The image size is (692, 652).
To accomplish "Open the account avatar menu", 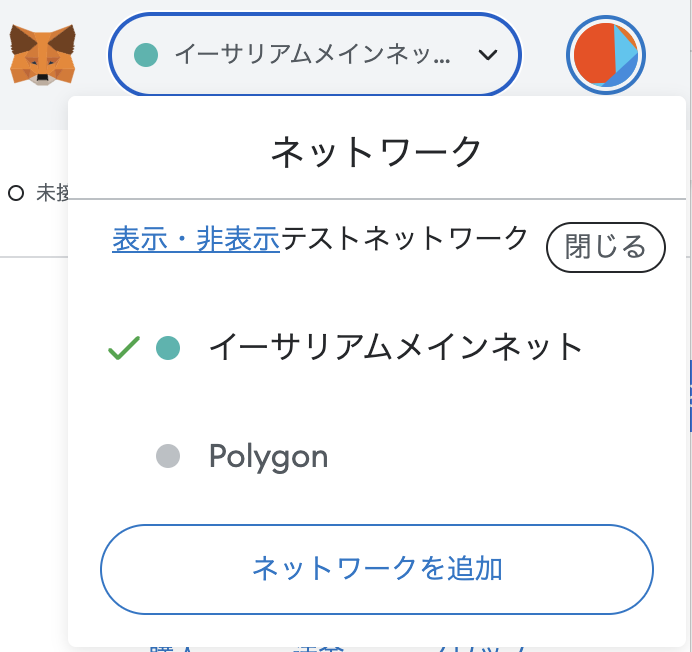I will click(606, 55).
